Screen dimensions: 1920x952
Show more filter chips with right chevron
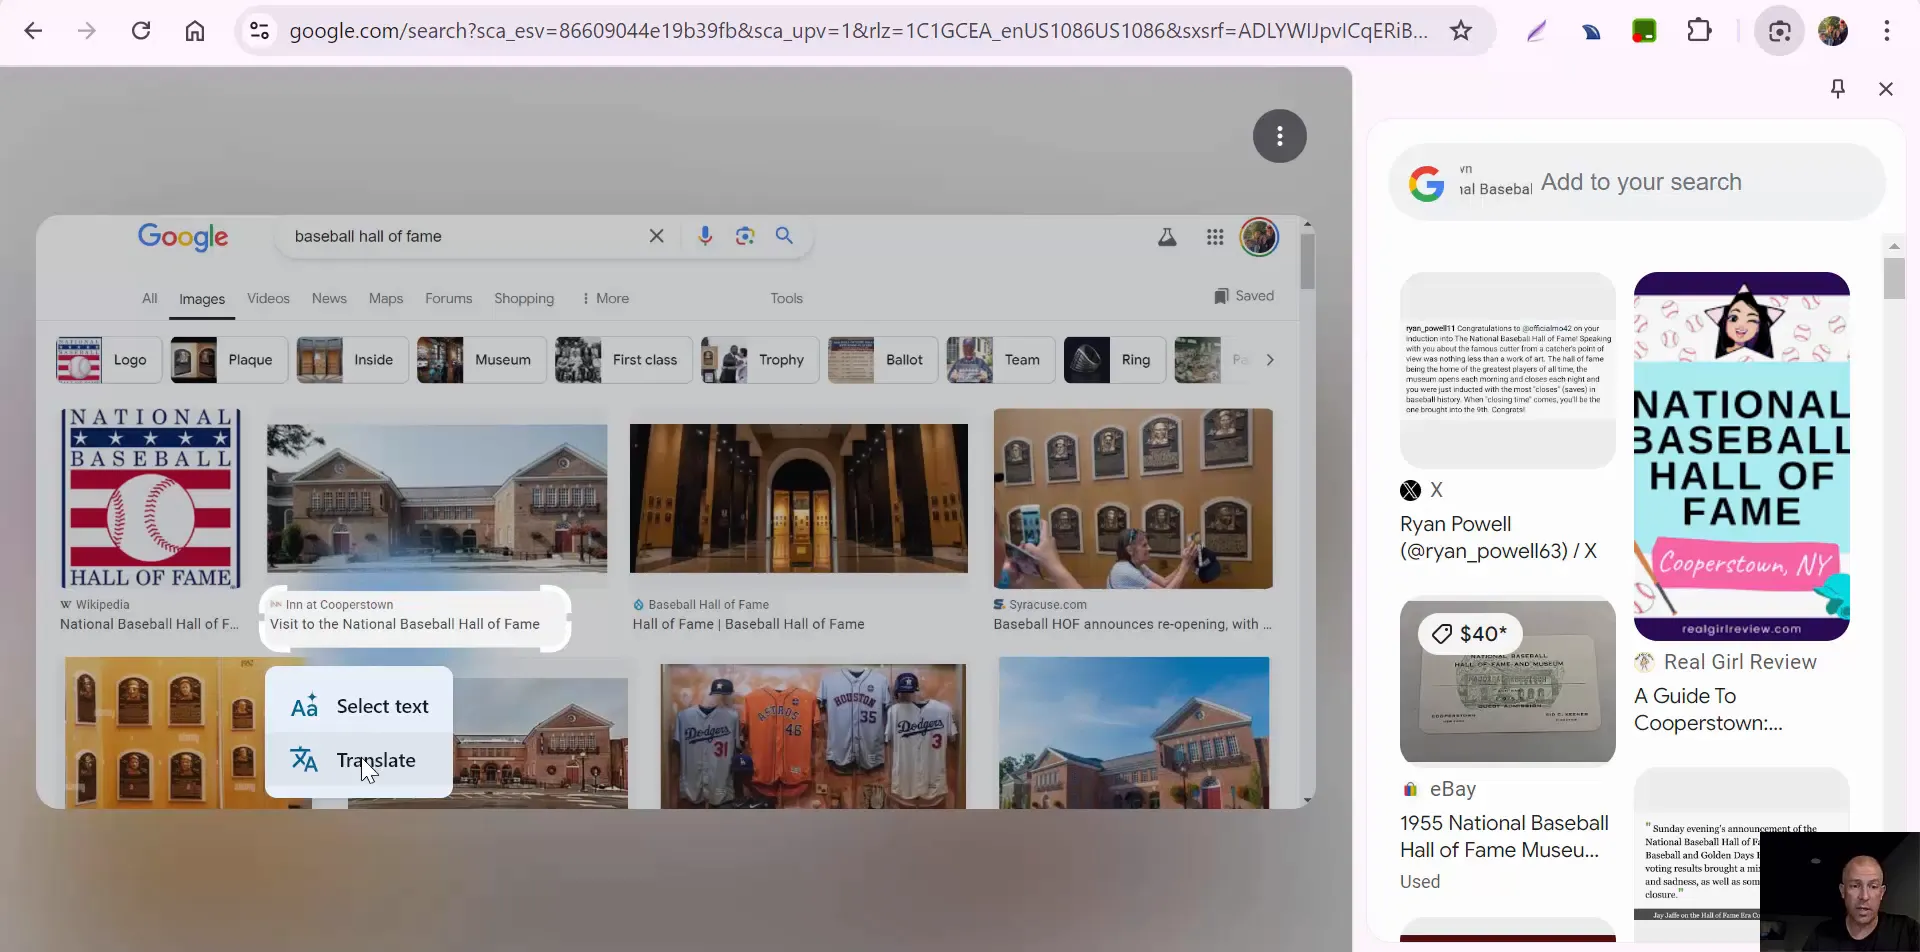pyautogui.click(x=1270, y=360)
